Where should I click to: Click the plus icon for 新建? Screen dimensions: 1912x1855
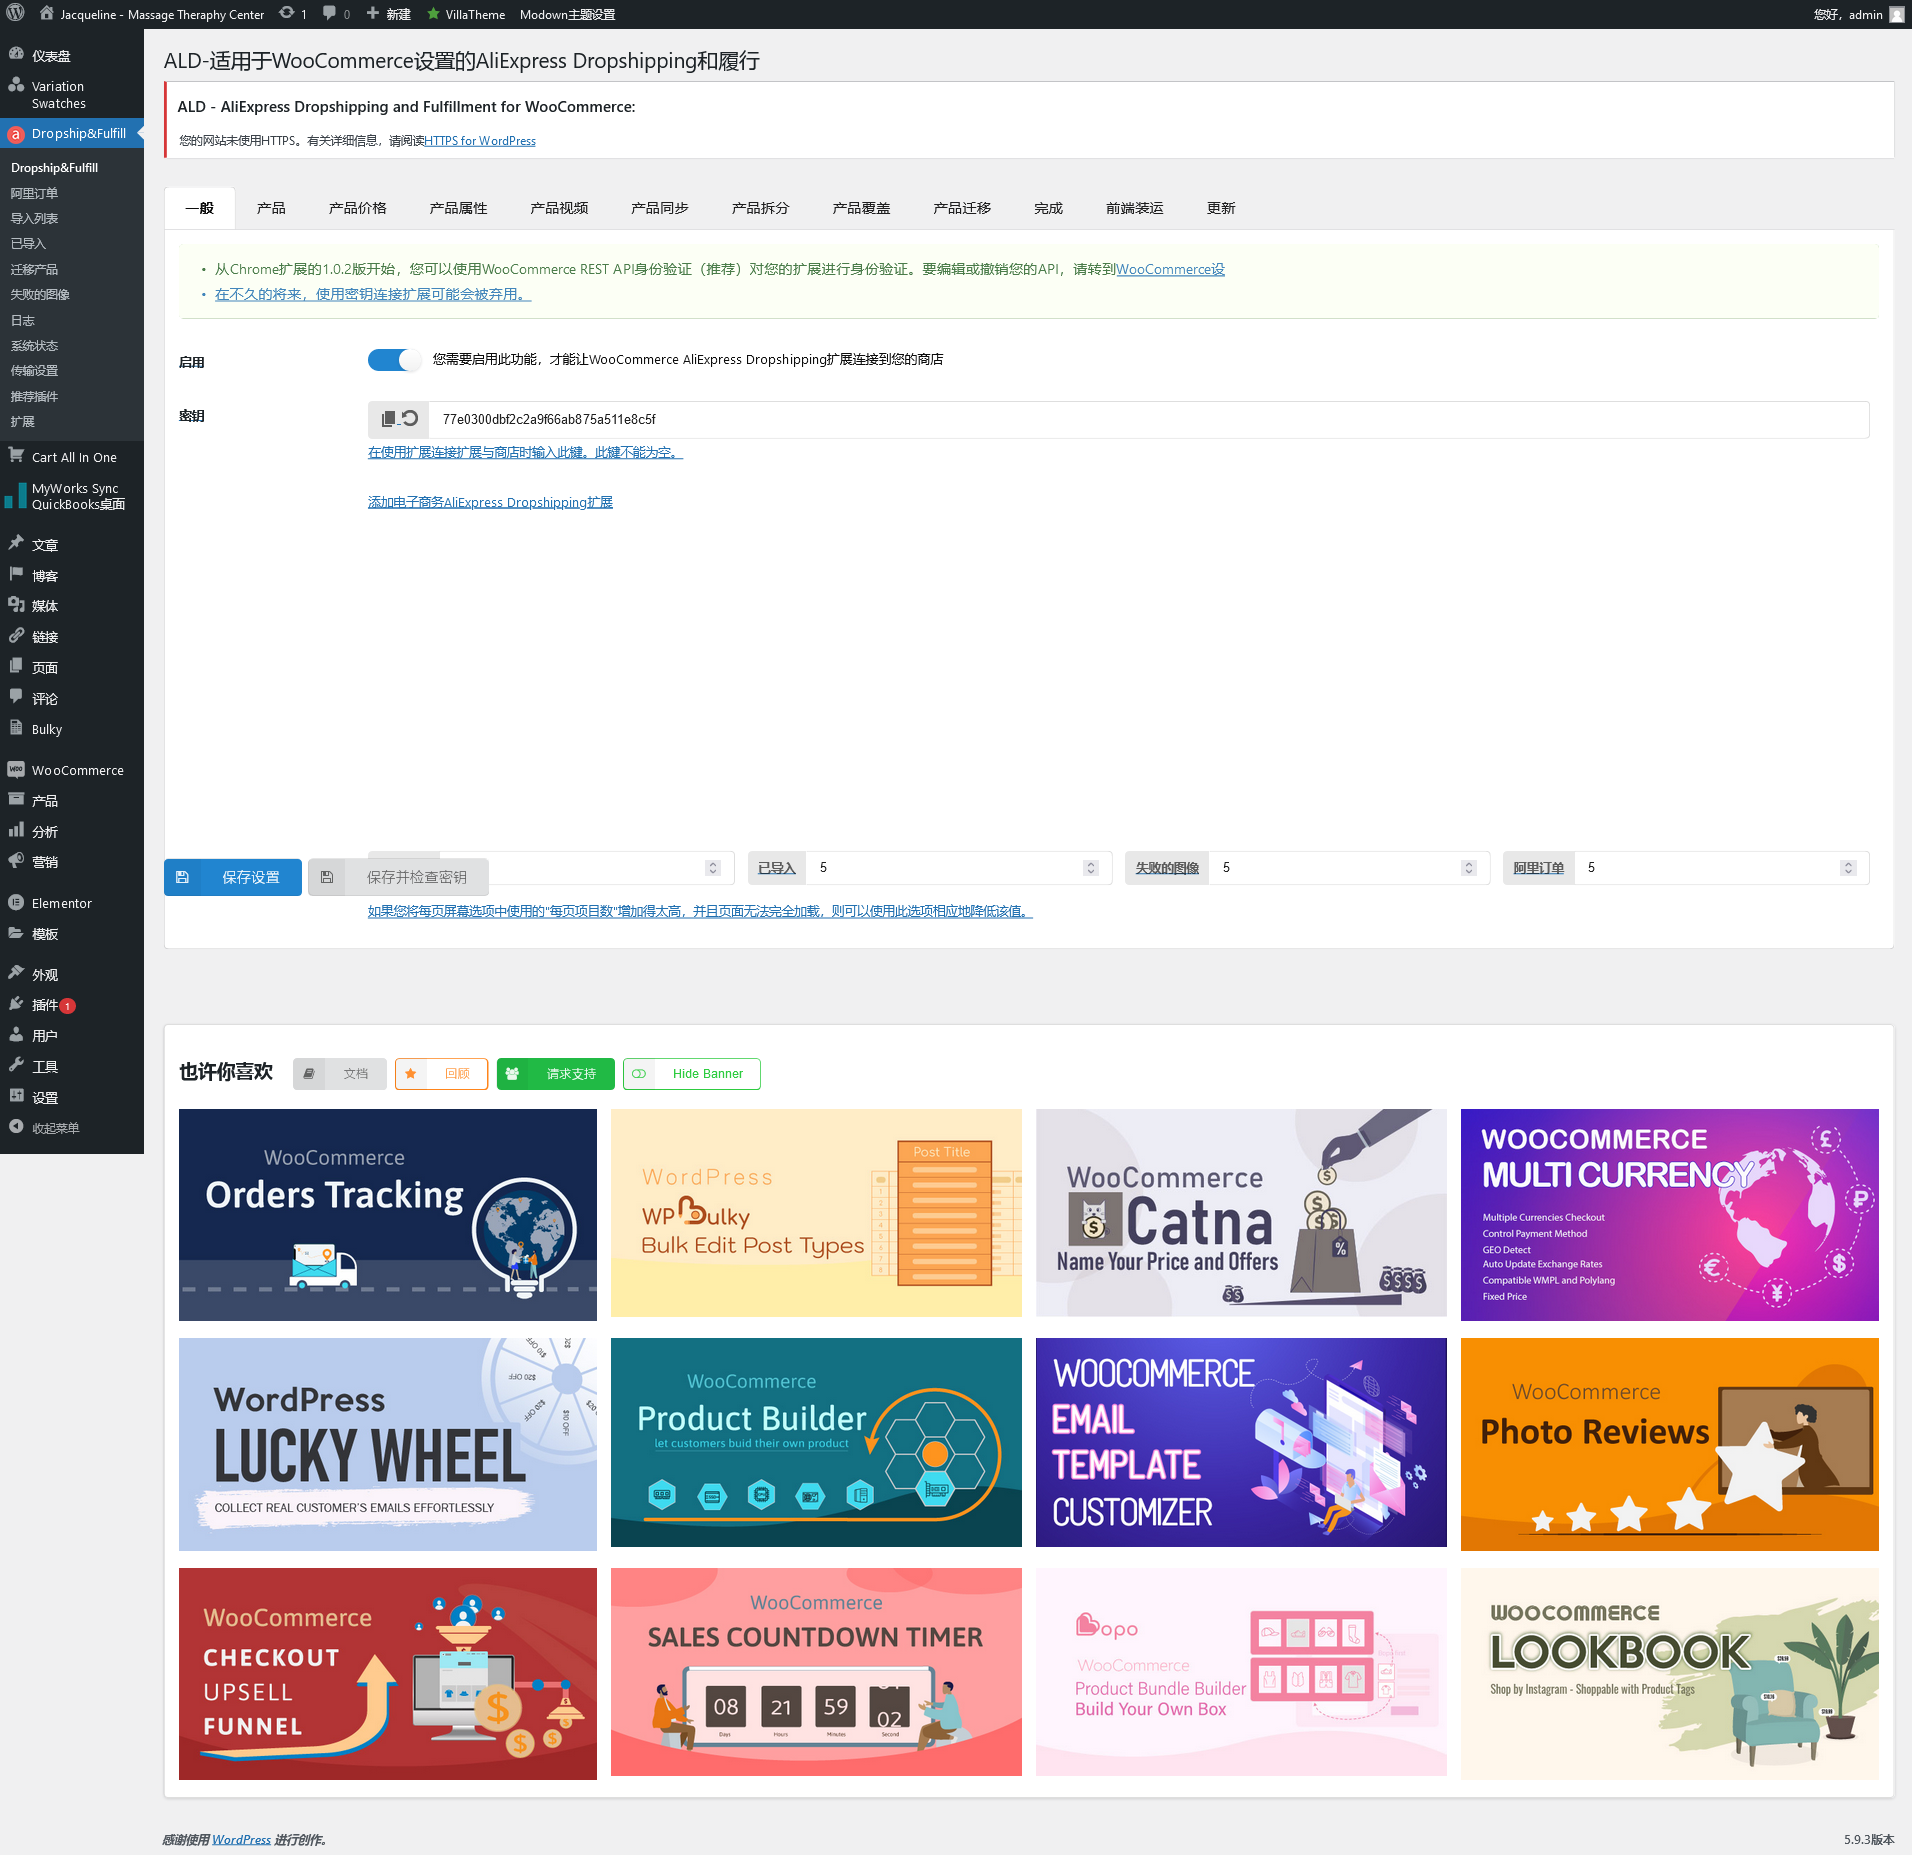click(x=372, y=14)
